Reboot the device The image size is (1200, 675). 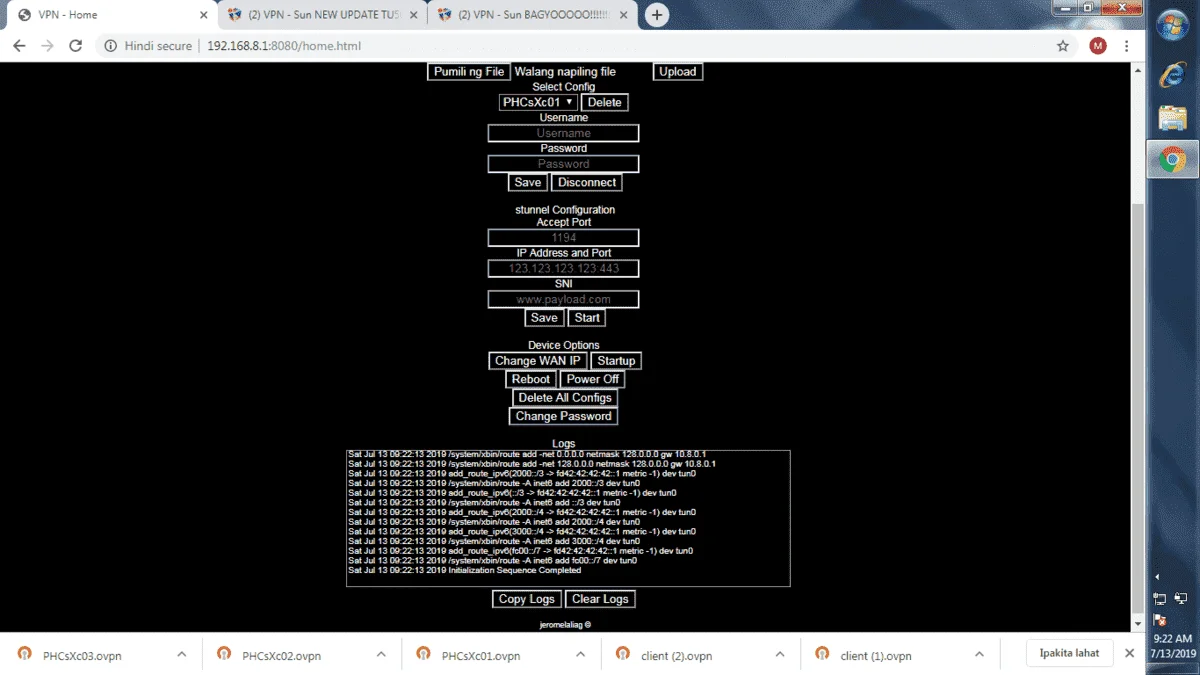531,379
